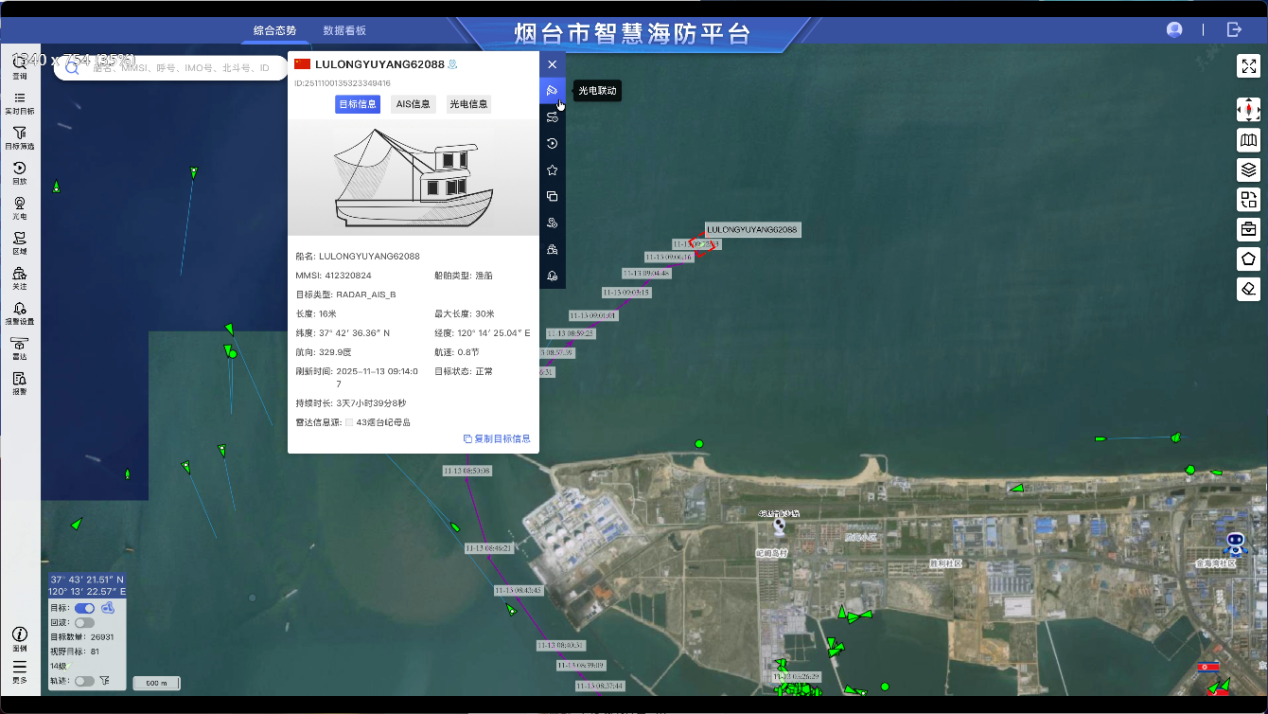Click the eraser clear tool

(x=1248, y=289)
